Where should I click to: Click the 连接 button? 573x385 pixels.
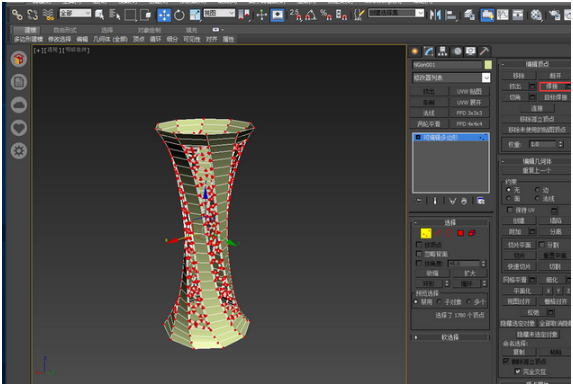536,108
